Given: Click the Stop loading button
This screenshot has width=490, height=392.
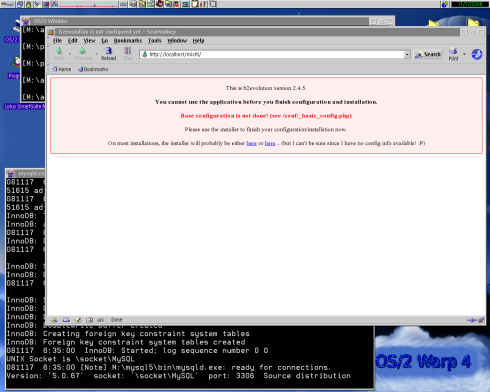Looking at the screenshot, I should [x=128, y=53].
